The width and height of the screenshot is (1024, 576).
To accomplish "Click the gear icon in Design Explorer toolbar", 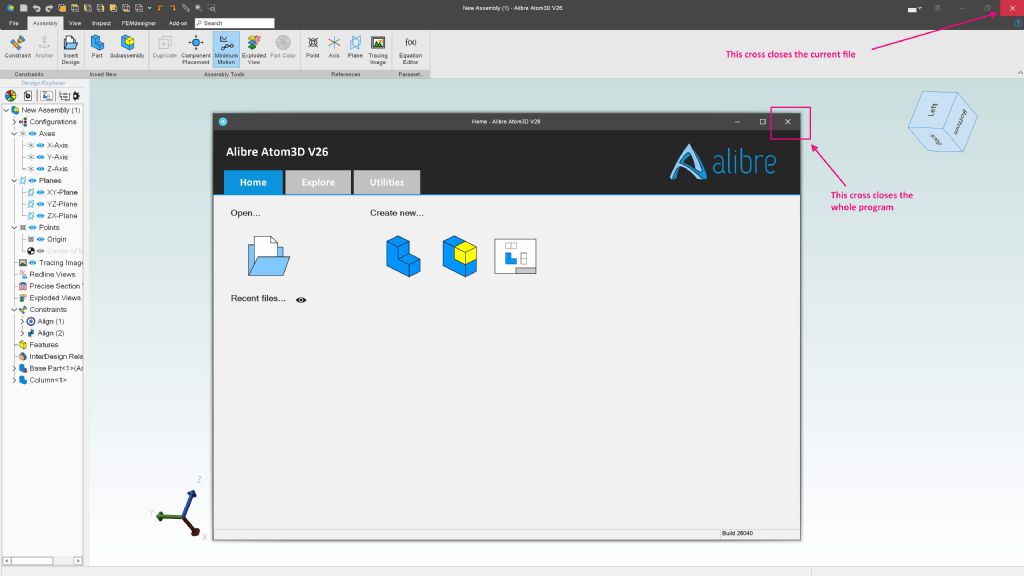I will click(x=76, y=96).
